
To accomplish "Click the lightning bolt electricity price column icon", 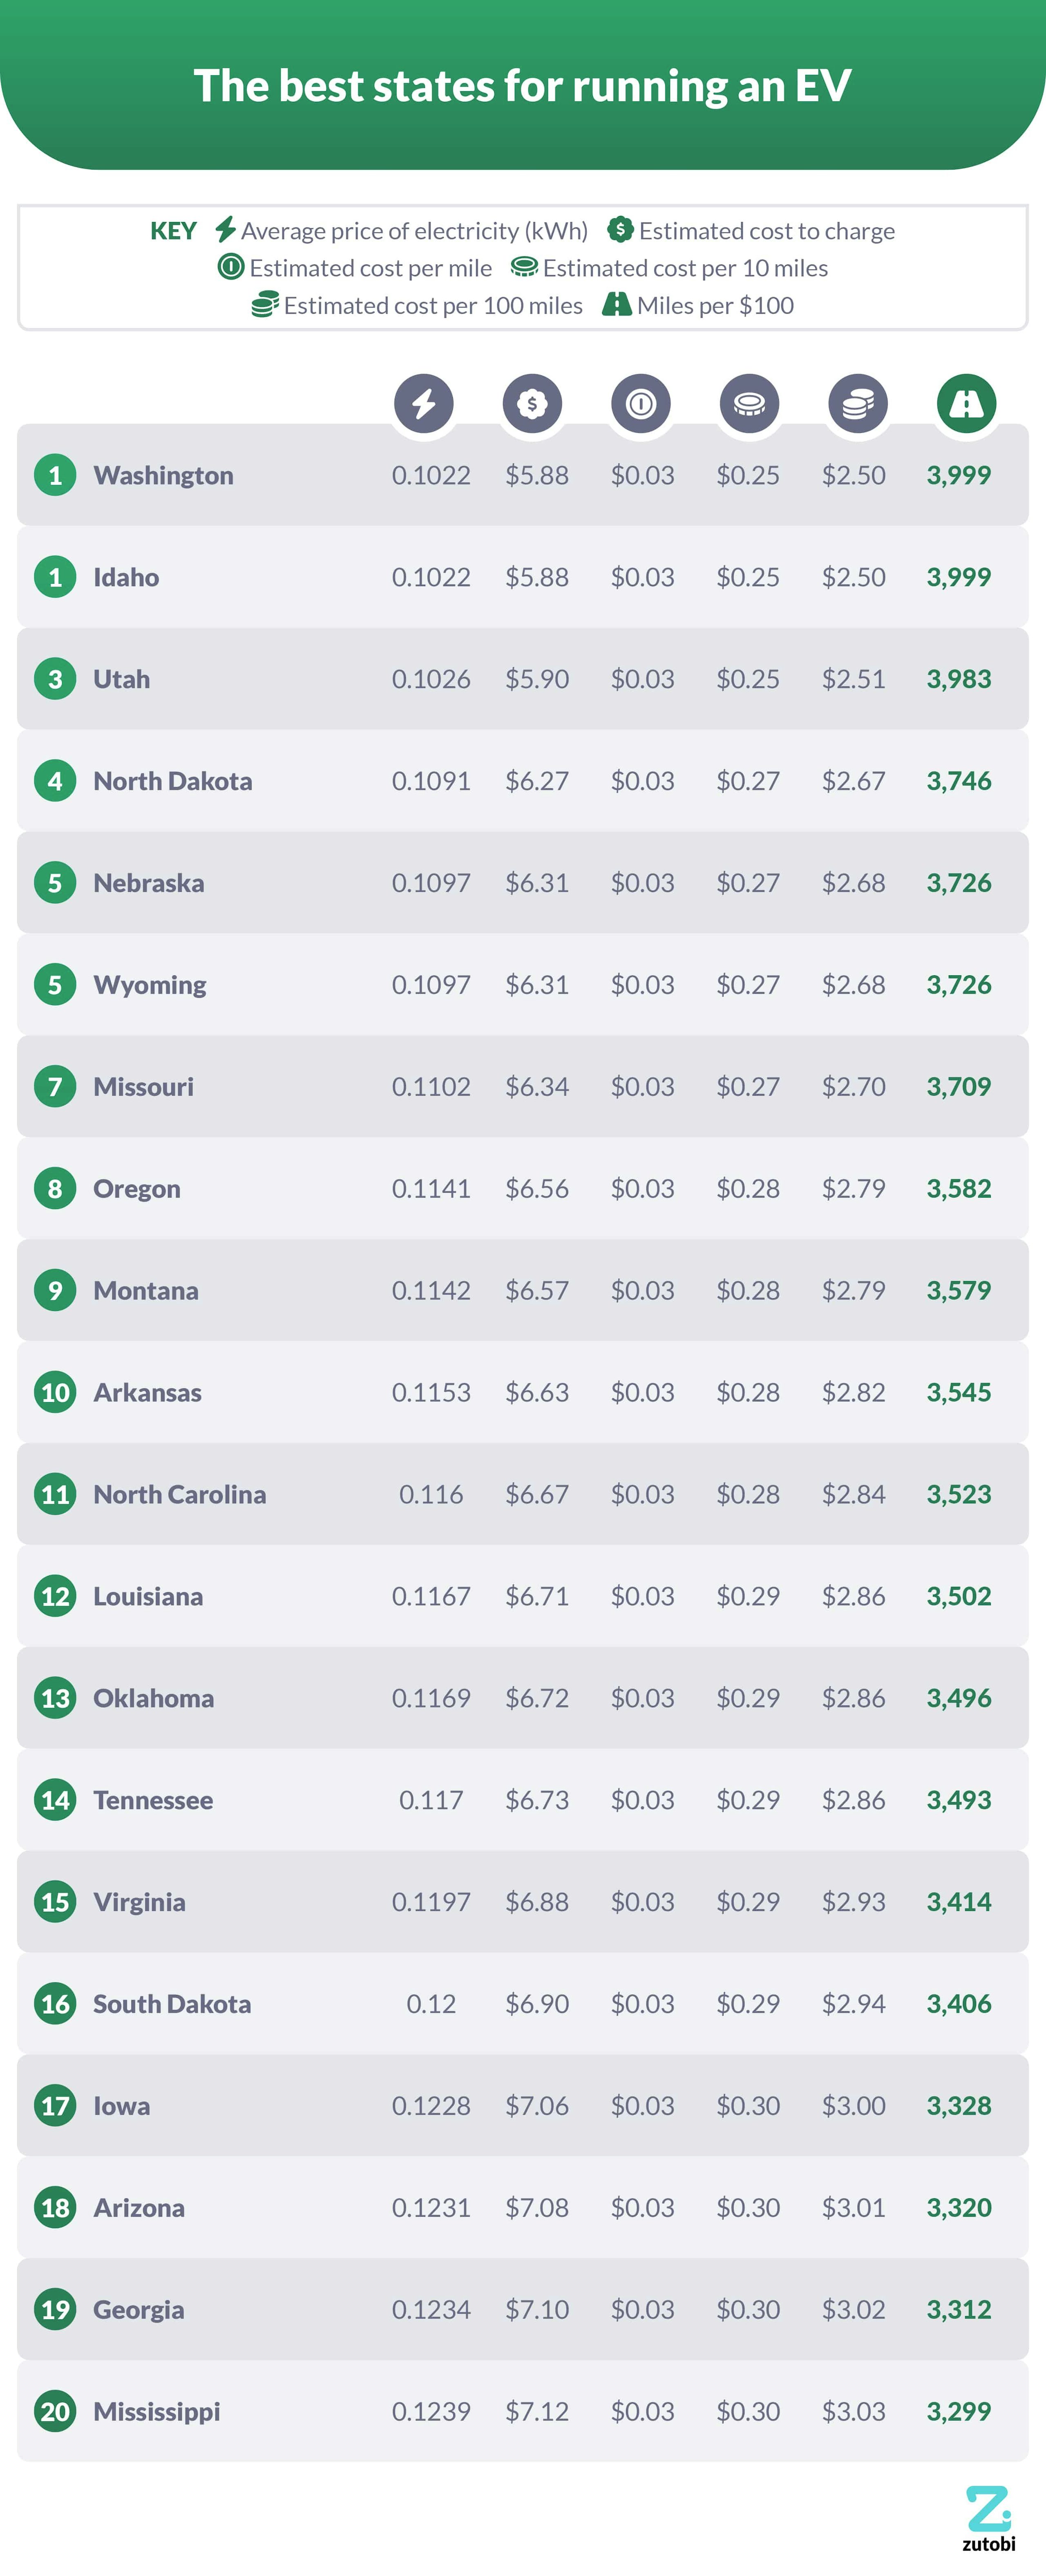I will (424, 404).
